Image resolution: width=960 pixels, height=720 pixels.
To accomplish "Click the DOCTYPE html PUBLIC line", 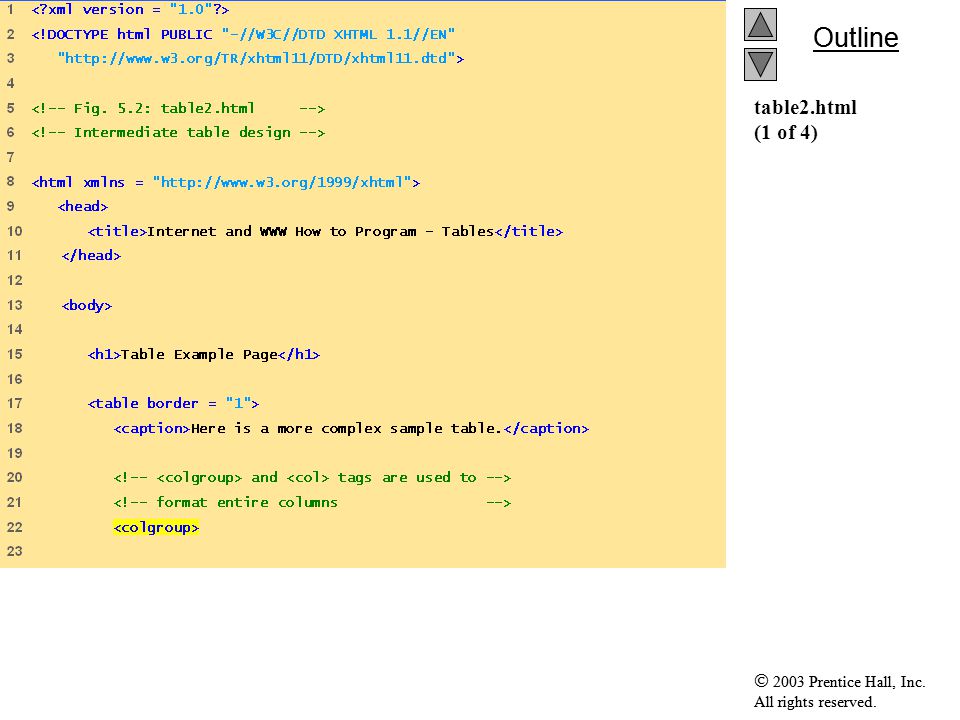I will (243, 34).
